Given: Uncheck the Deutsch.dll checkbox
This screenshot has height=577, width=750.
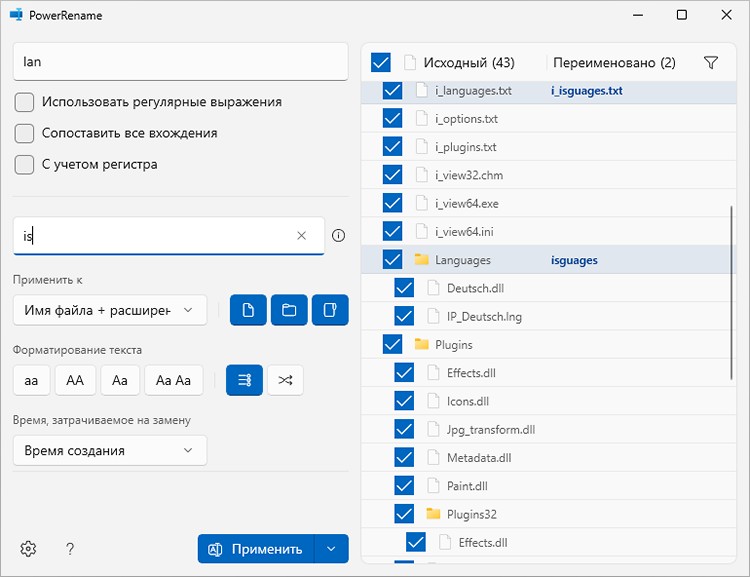Looking at the screenshot, I should click(404, 288).
